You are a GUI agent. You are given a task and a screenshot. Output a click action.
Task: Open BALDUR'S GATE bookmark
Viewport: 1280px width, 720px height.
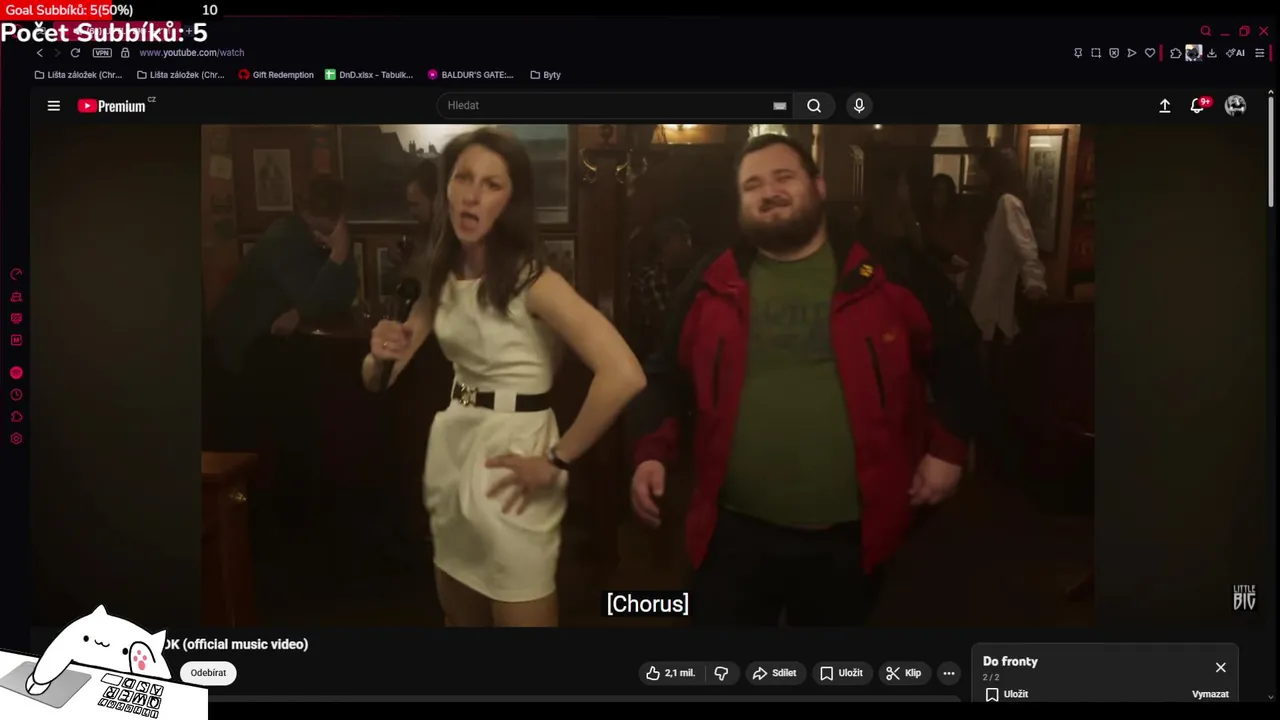click(470, 75)
